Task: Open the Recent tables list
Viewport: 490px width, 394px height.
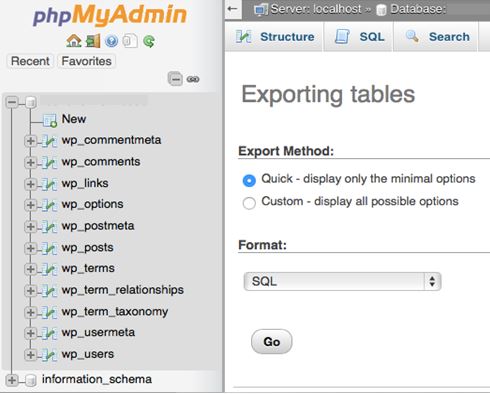Action: point(30,61)
